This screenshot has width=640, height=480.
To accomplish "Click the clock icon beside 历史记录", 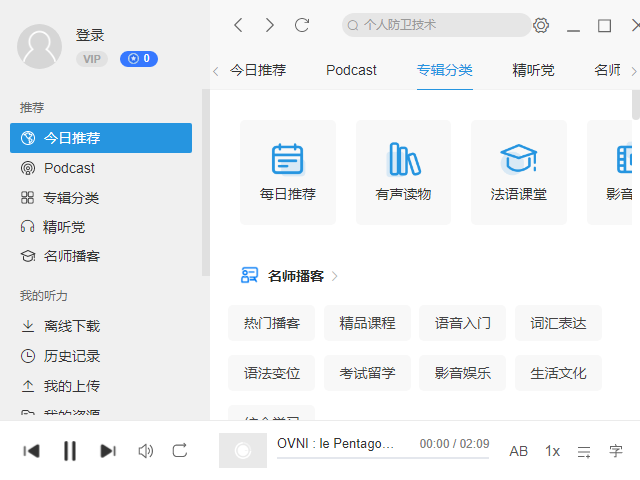I will pos(28,356).
